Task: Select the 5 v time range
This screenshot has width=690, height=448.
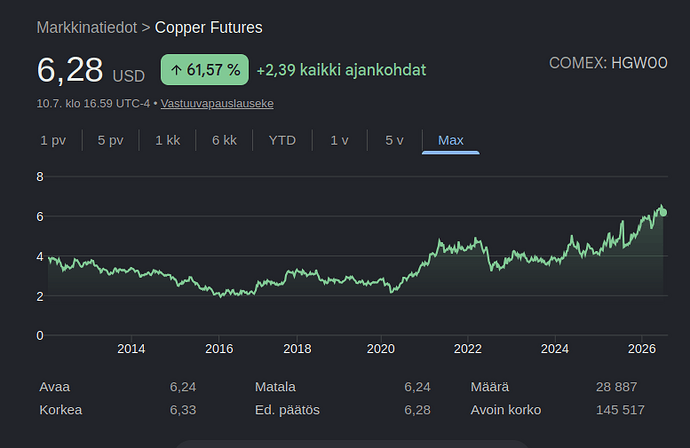Action: pos(394,140)
